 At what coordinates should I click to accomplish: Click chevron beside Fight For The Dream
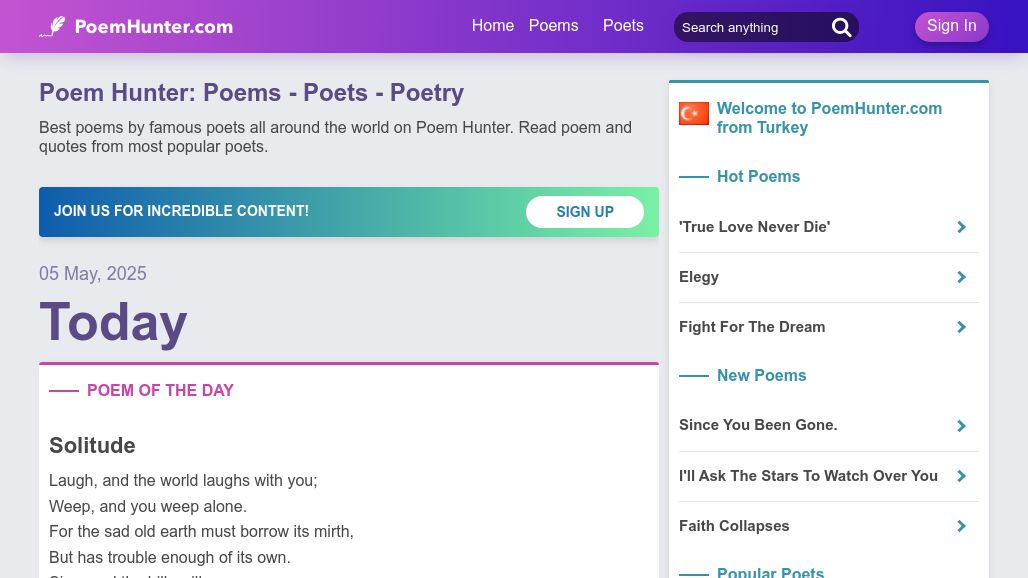[x=961, y=327]
